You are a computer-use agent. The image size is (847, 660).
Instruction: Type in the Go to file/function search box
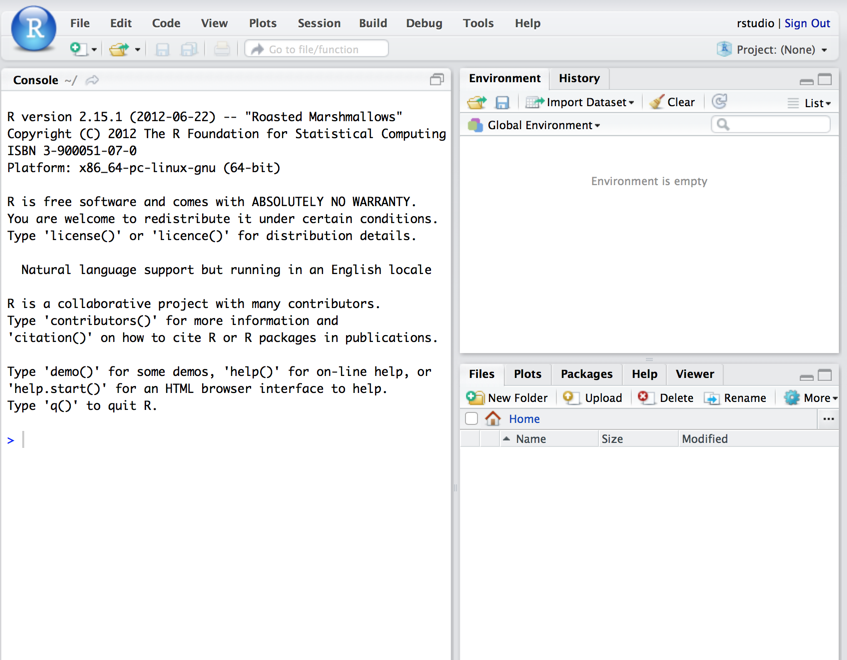point(316,47)
